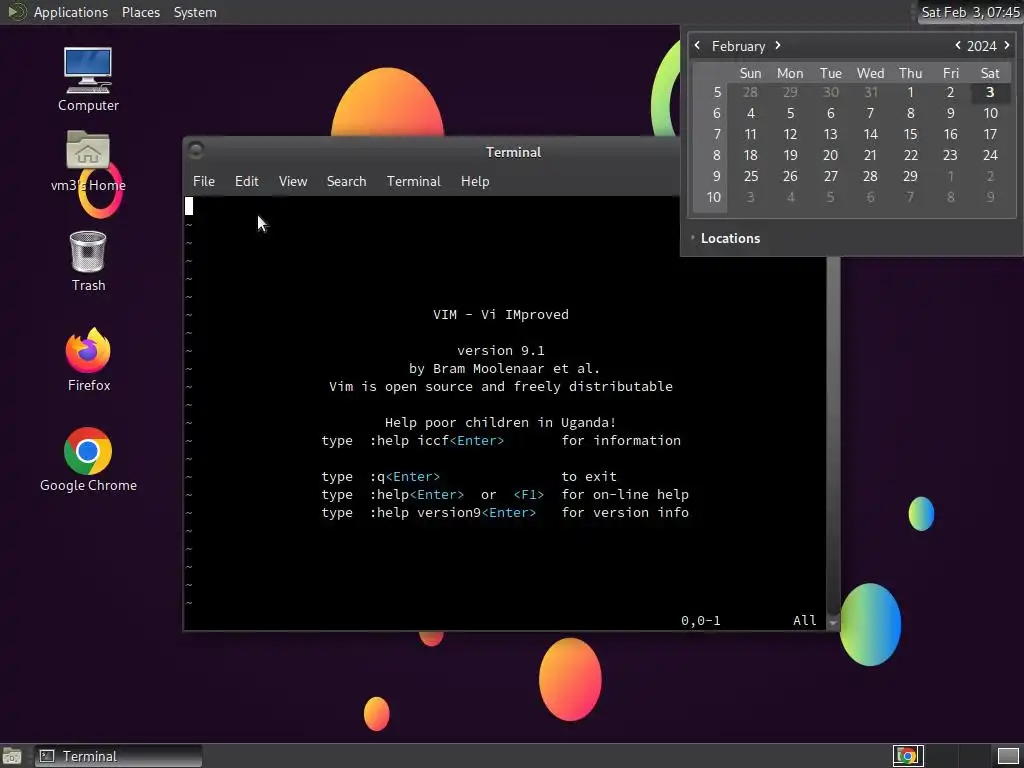The height and width of the screenshot is (768, 1024).
Task: Open the Terminal Help menu
Action: [475, 182]
